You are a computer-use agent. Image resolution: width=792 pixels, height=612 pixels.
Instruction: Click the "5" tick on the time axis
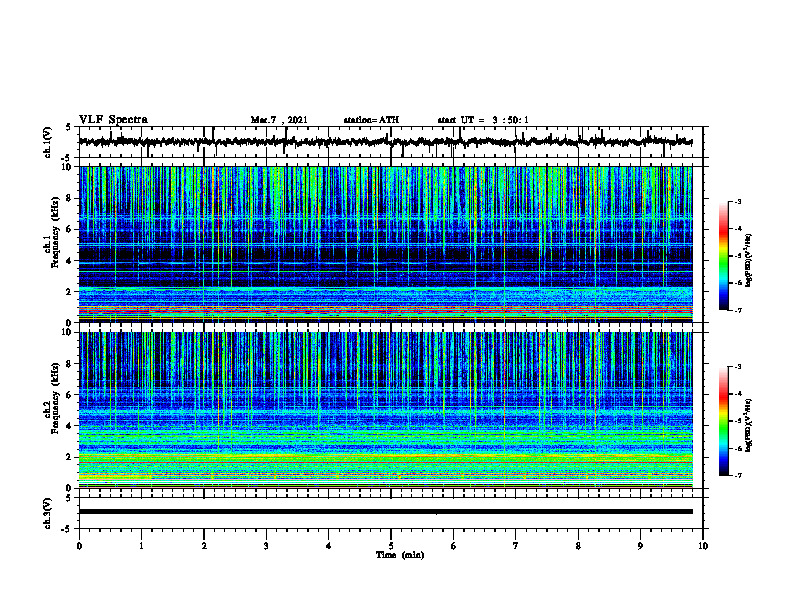(x=391, y=546)
